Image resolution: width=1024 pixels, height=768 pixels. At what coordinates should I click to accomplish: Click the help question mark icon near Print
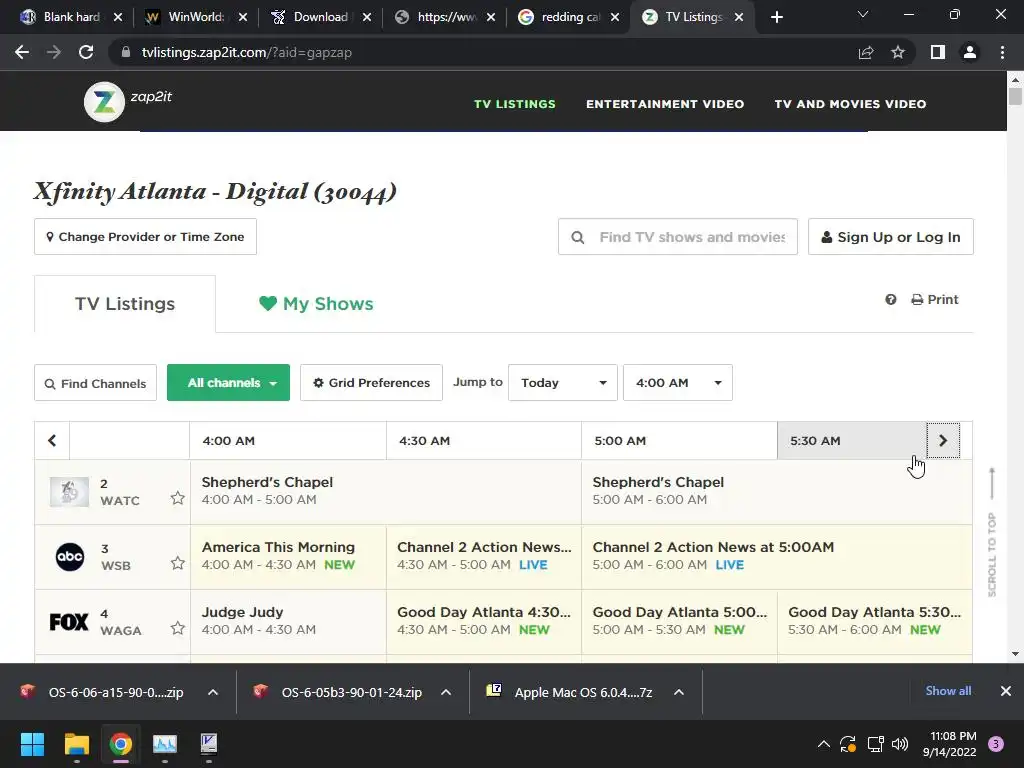891,299
